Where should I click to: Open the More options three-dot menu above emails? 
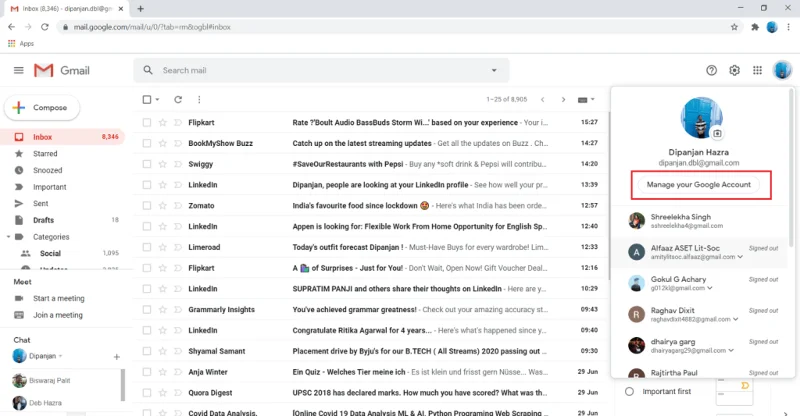pos(199,100)
